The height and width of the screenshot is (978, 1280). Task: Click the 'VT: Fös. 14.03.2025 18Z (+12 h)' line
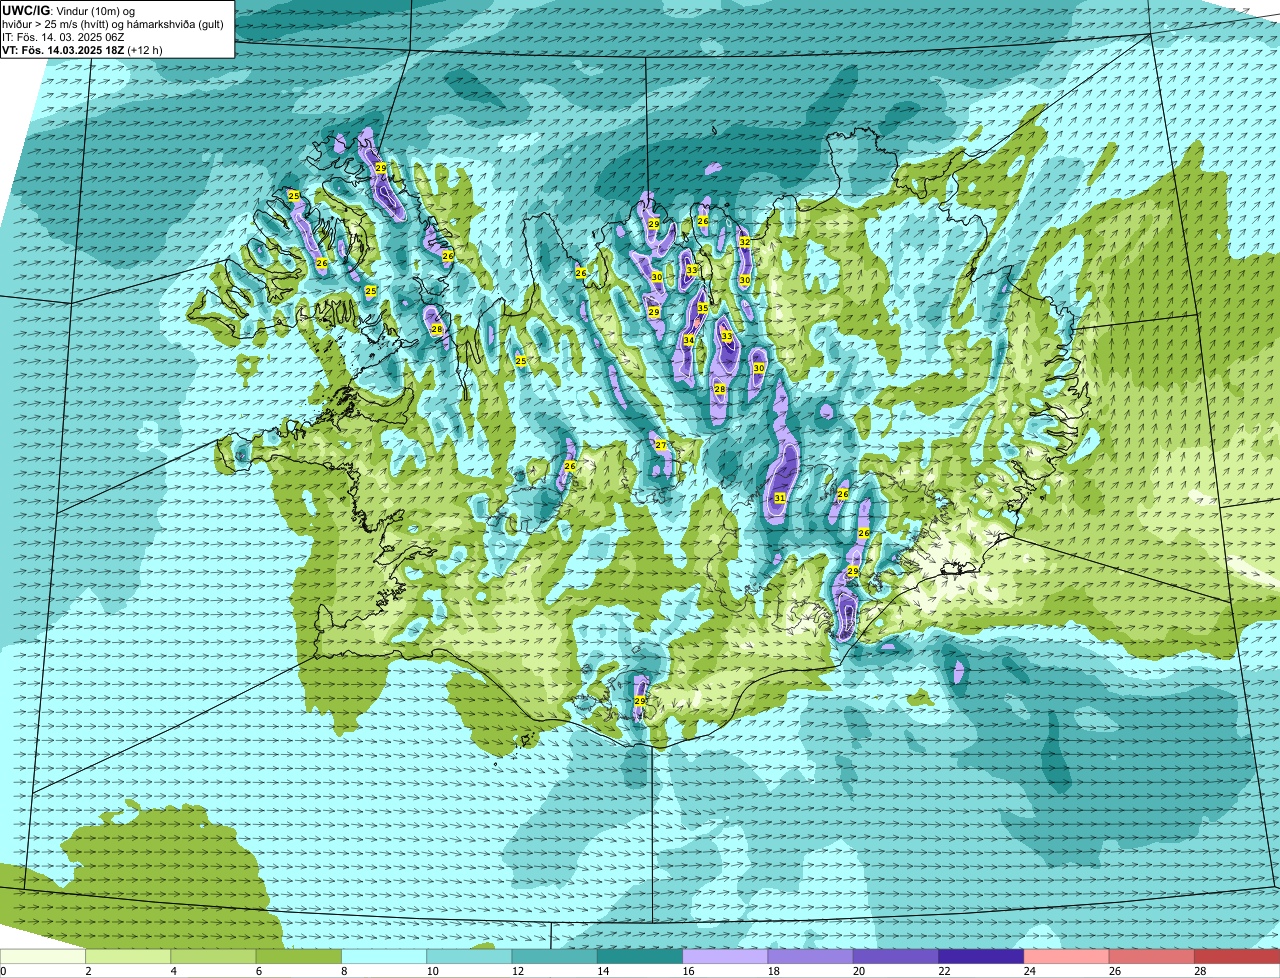click(x=82, y=50)
